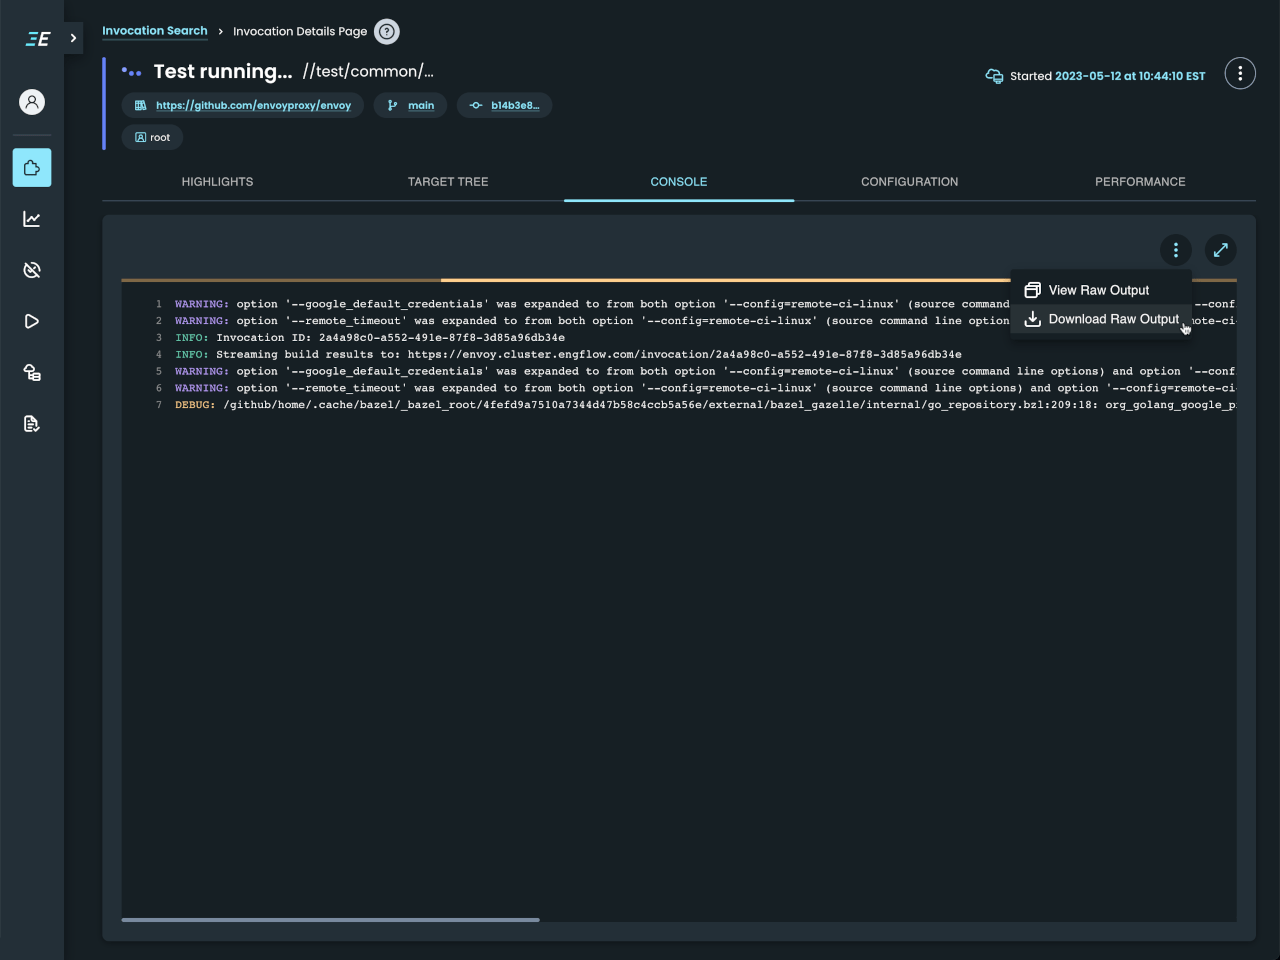Switch to the Target Tree tab

pyautogui.click(x=447, y=182)
